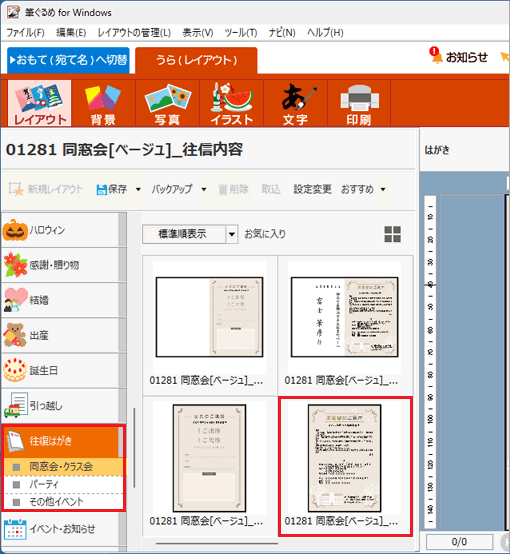Click the 保存 save button
Image resolution: width=510 pixels, height=554 pixels.
pyautogui.click(x=112, y=189)
